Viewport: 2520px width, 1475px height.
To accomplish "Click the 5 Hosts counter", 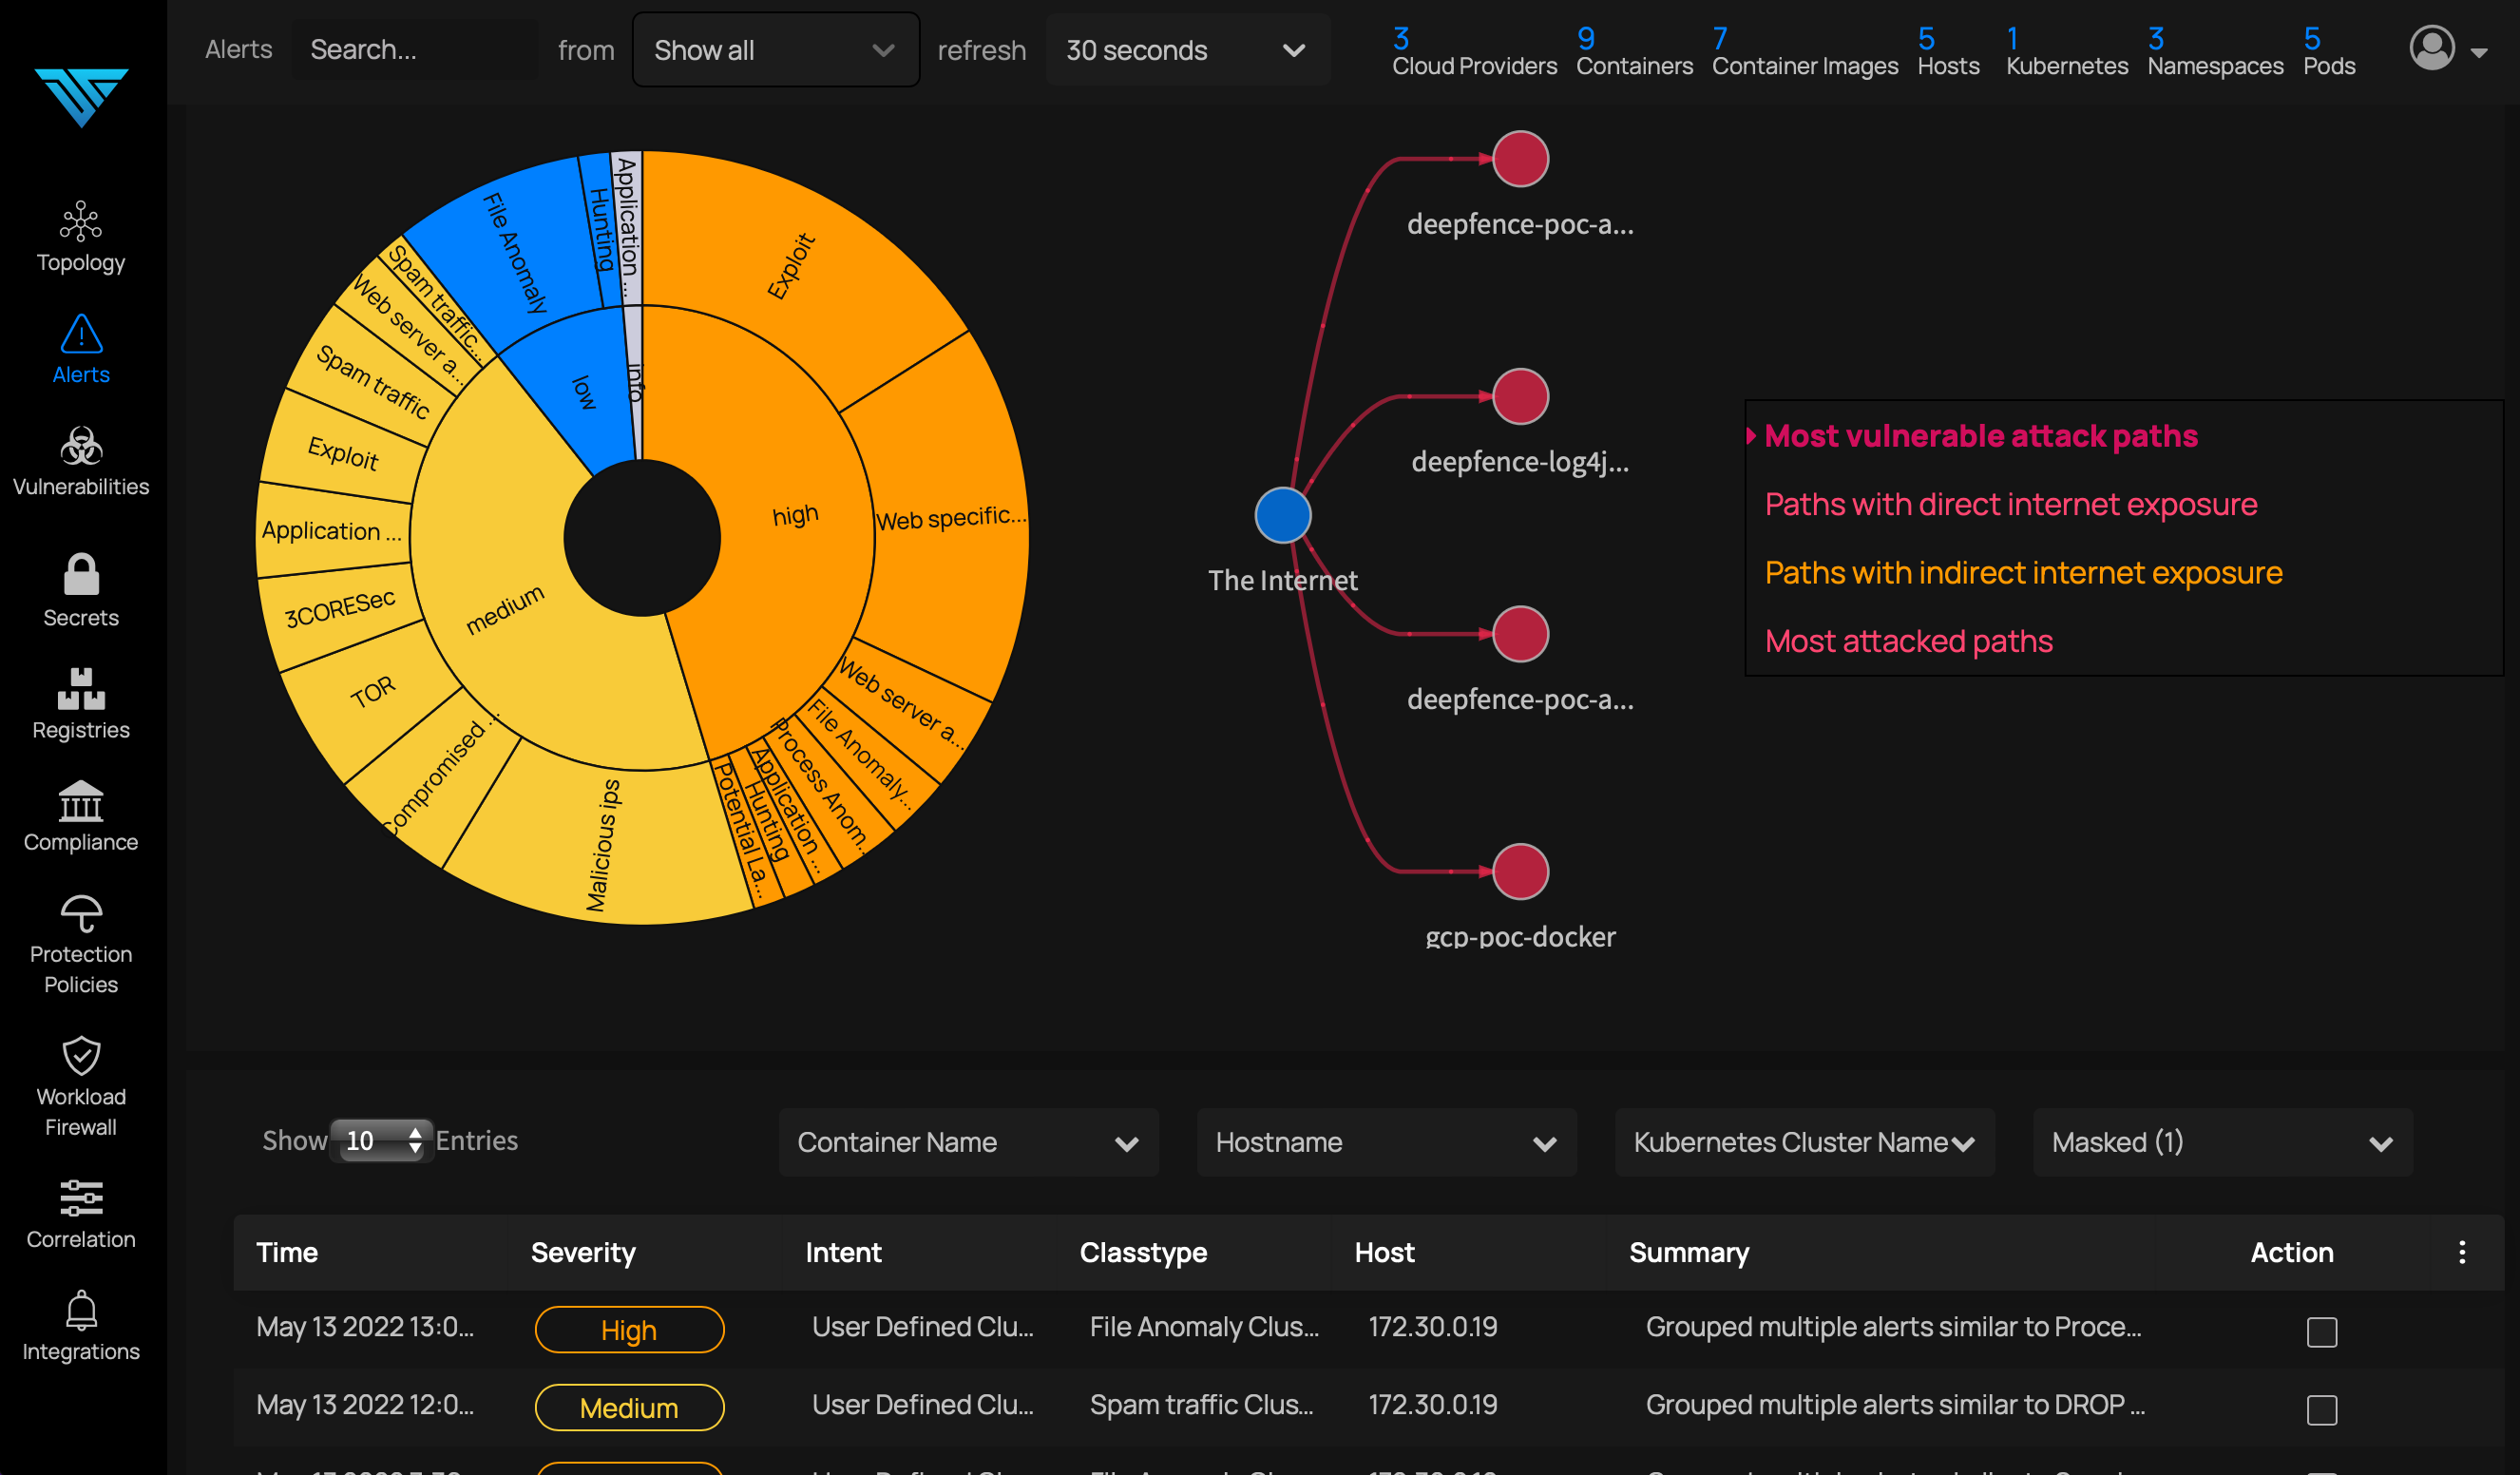I will click(1947, 52).
